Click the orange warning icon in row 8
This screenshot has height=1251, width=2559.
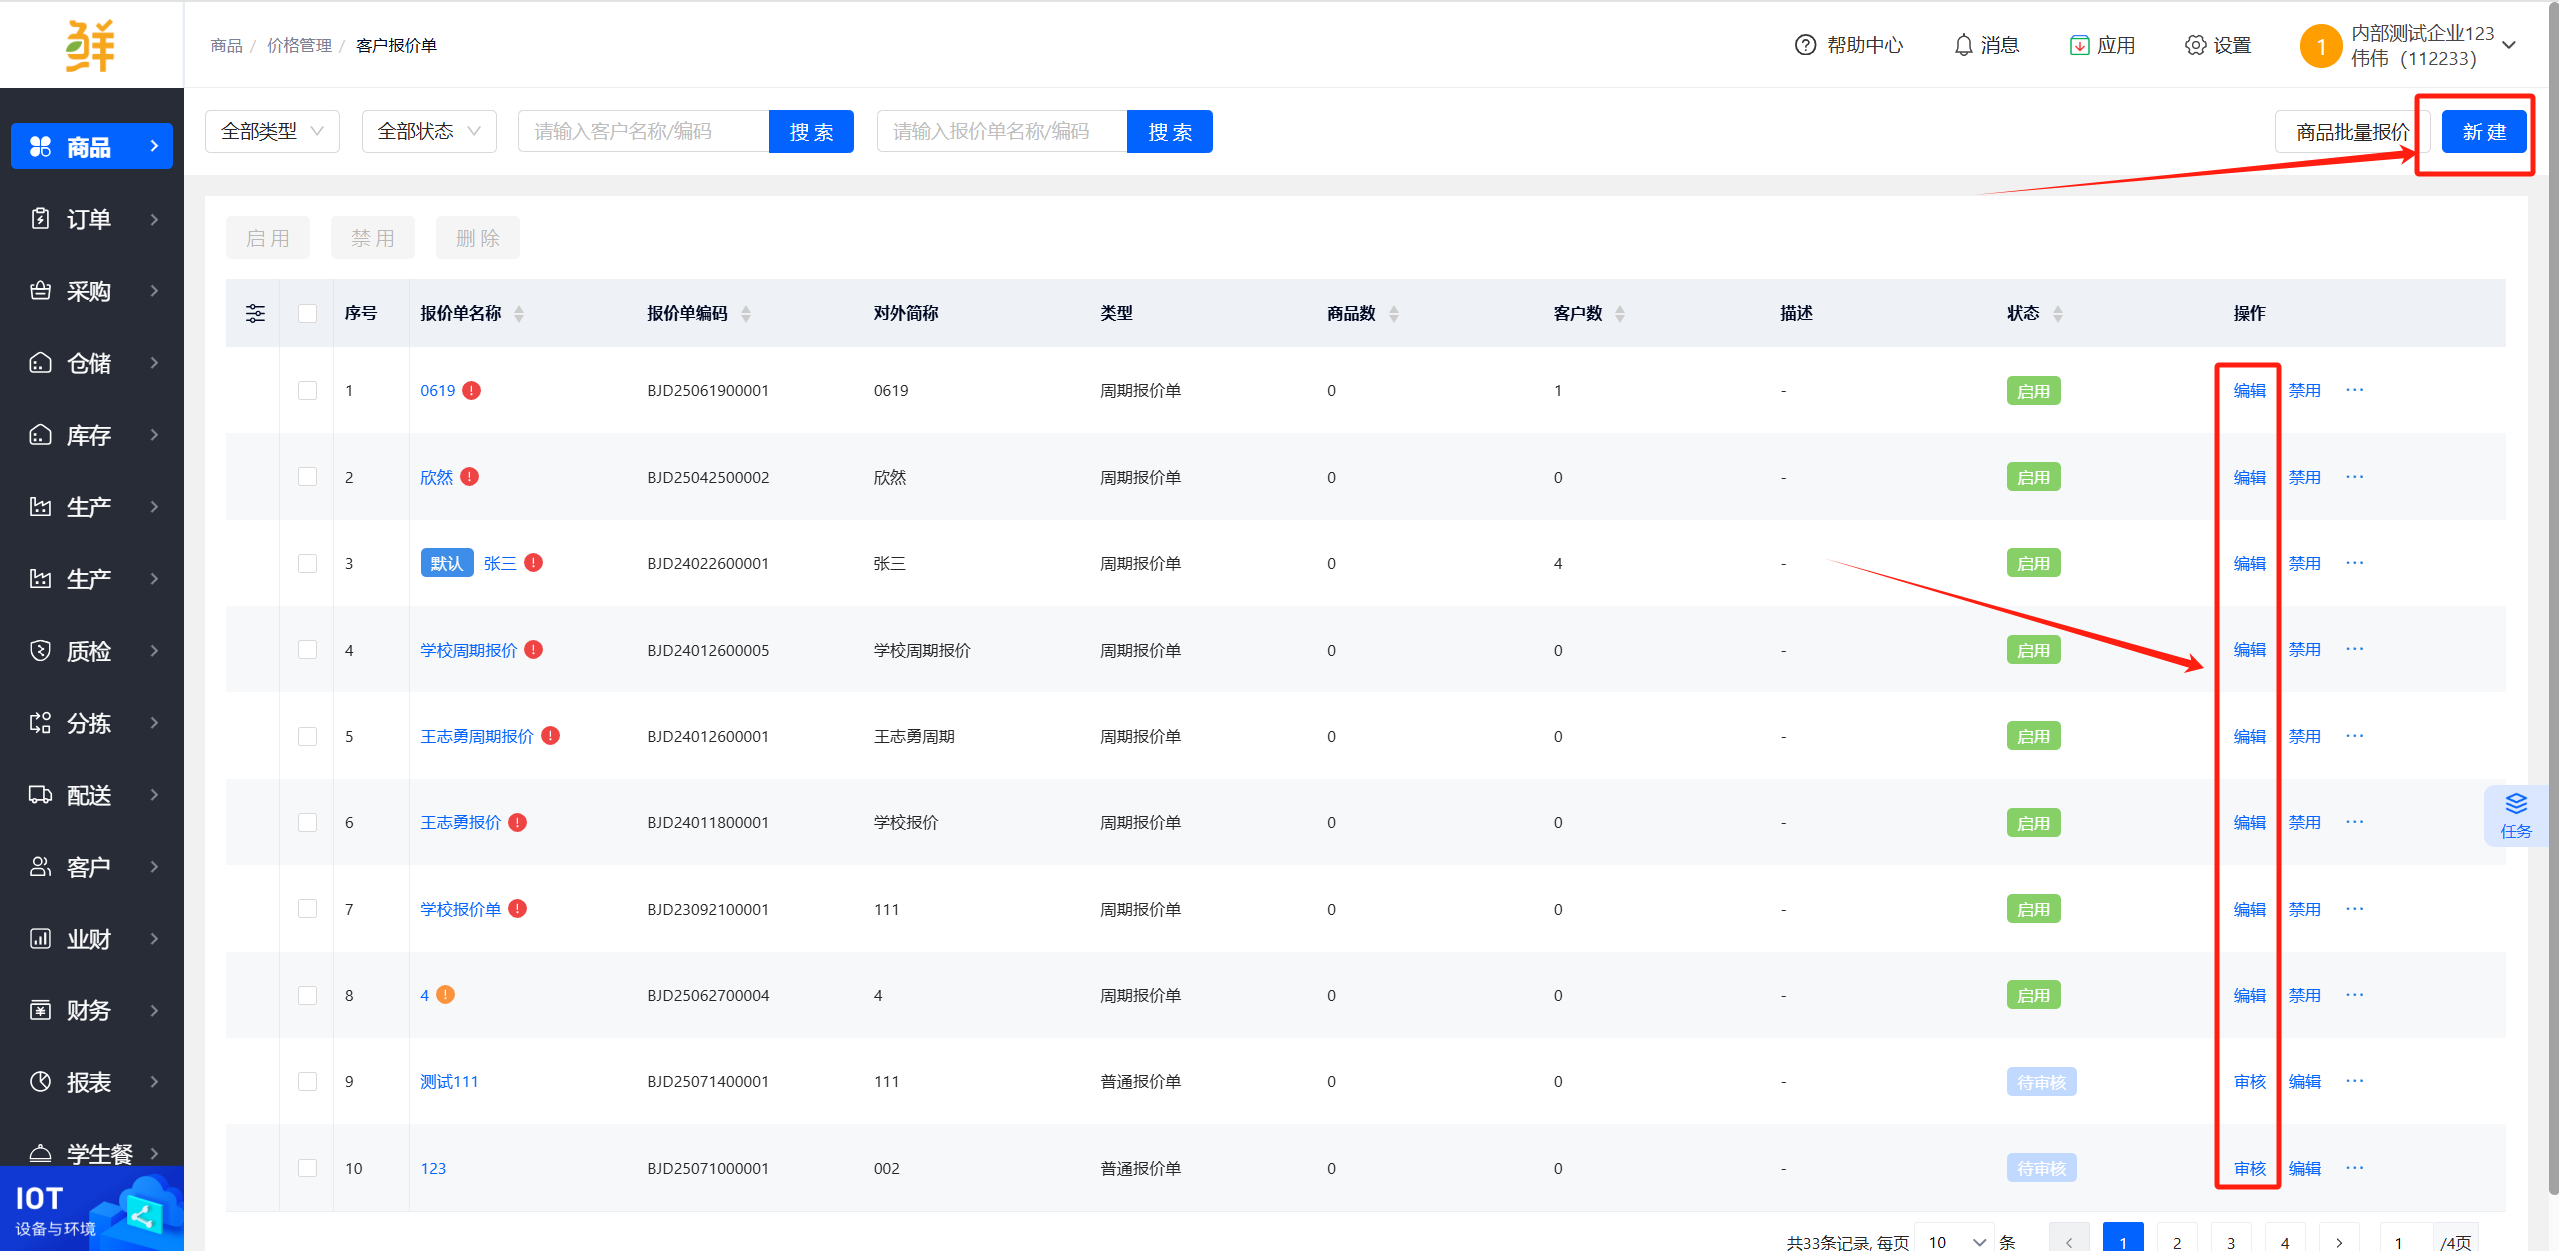[446, 995]
